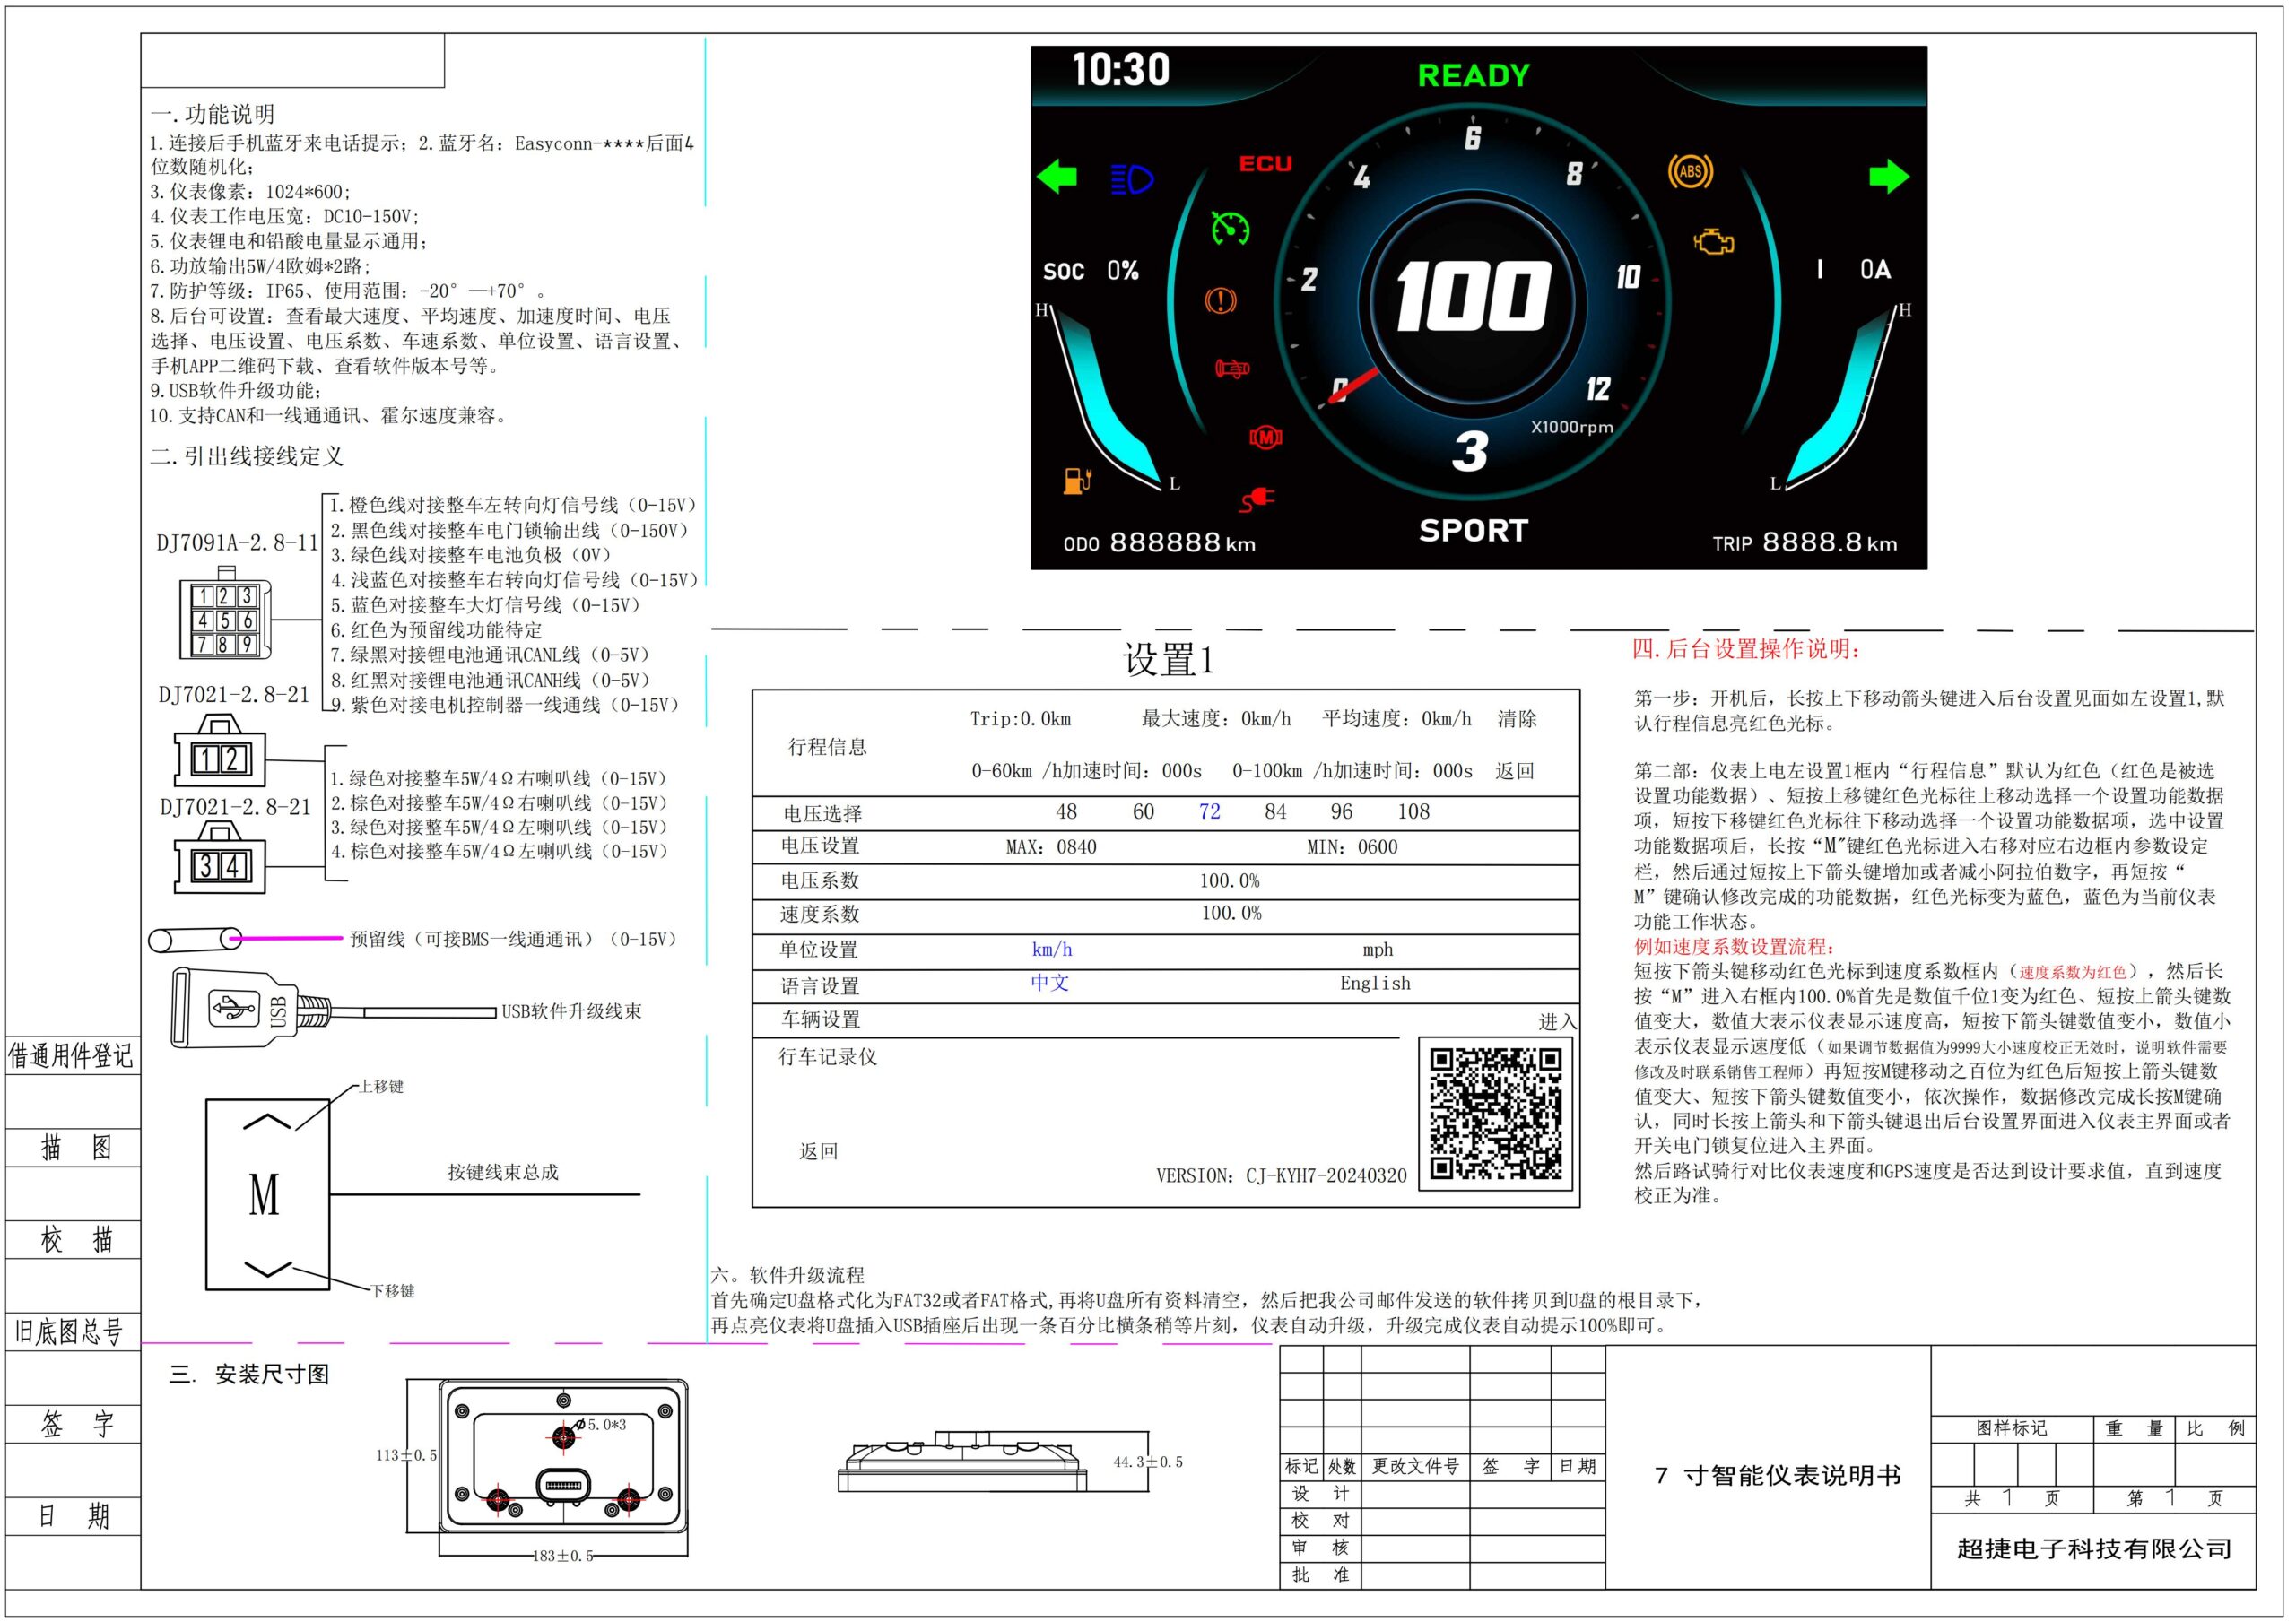This screenshot has width=2296, height=1622.
Task: Select the 72 voltage option
Action: pyautogui.click(x=1209, y=811)
